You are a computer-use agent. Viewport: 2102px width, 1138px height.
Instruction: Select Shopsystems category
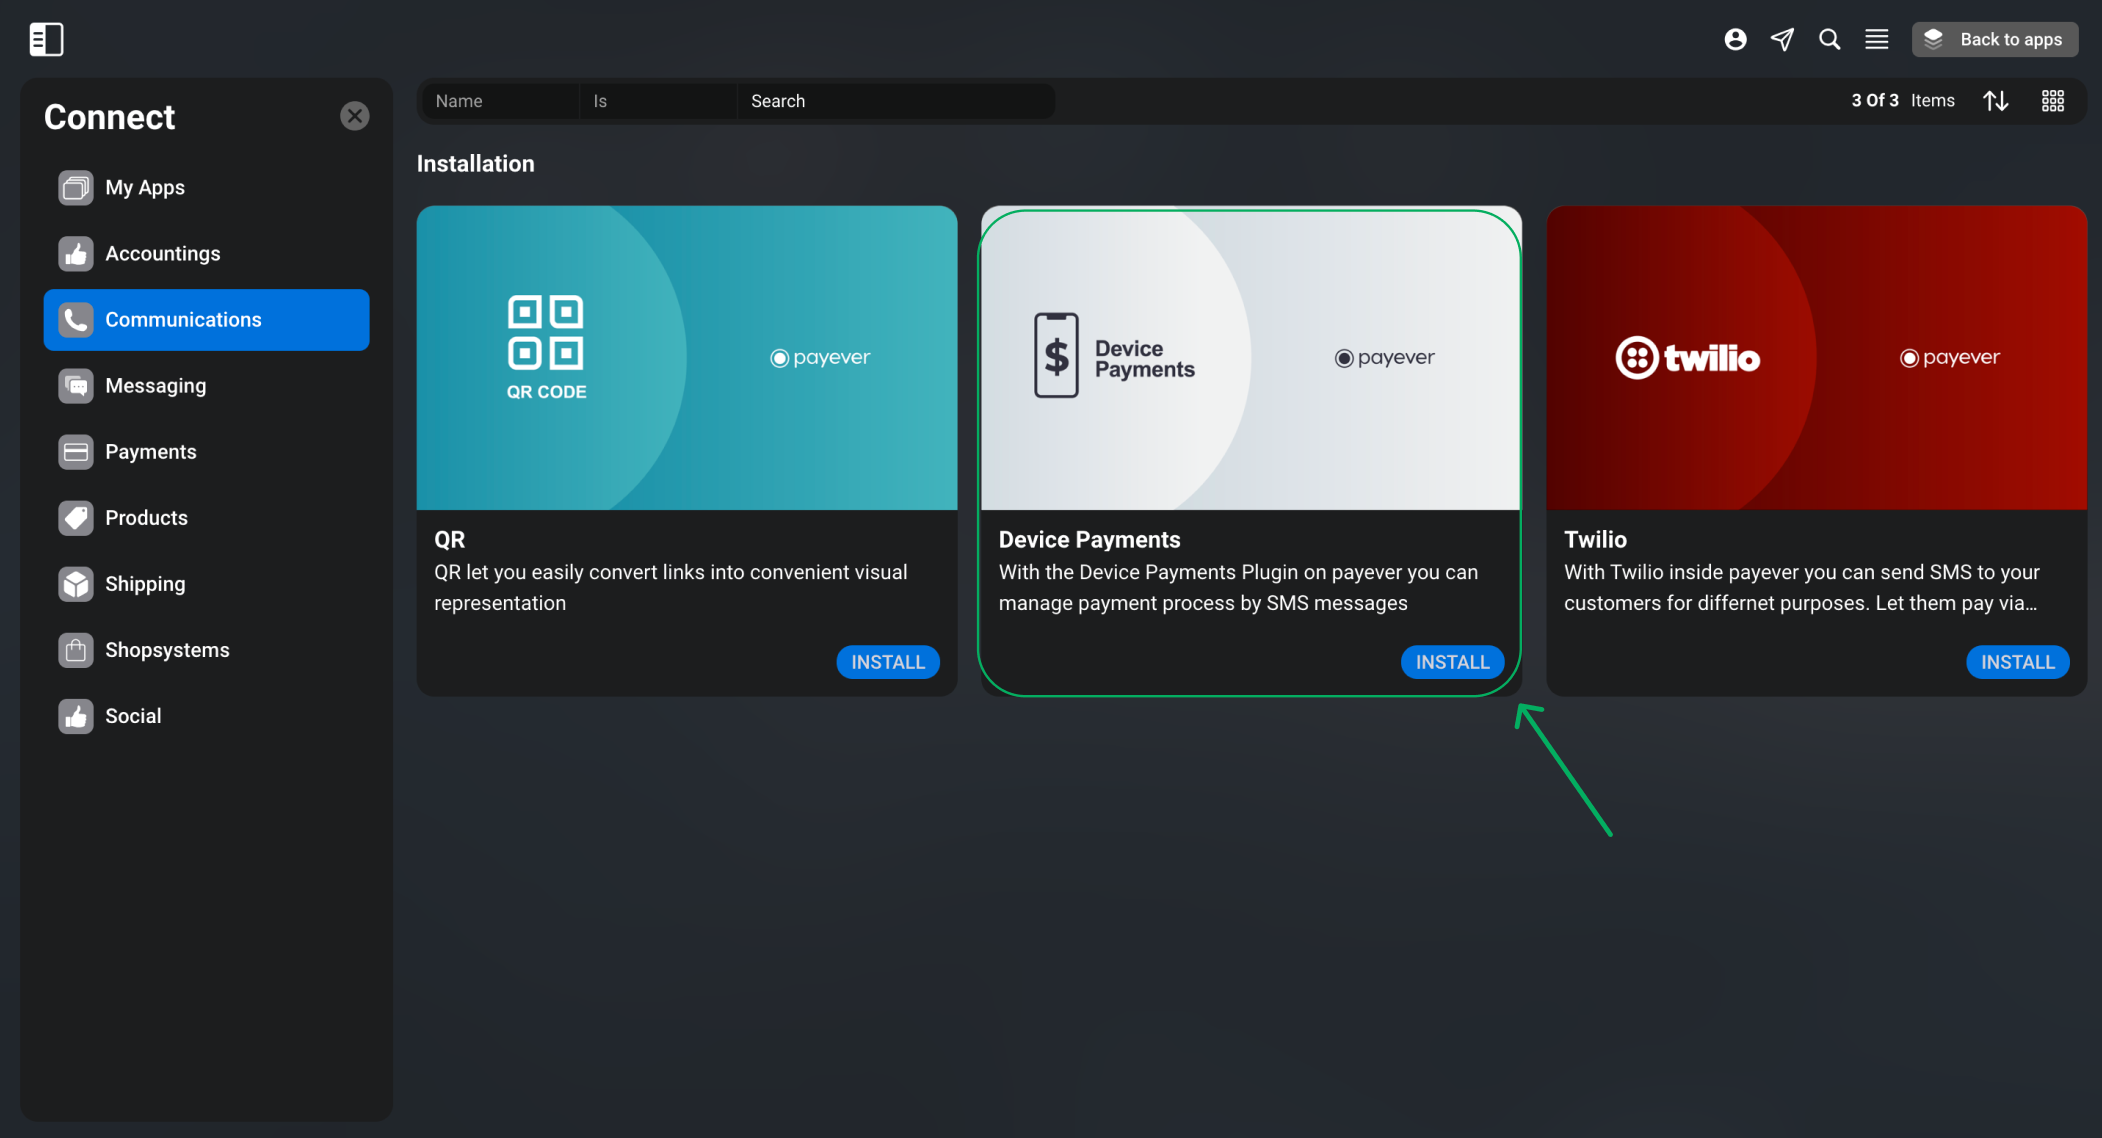point(206,650)
